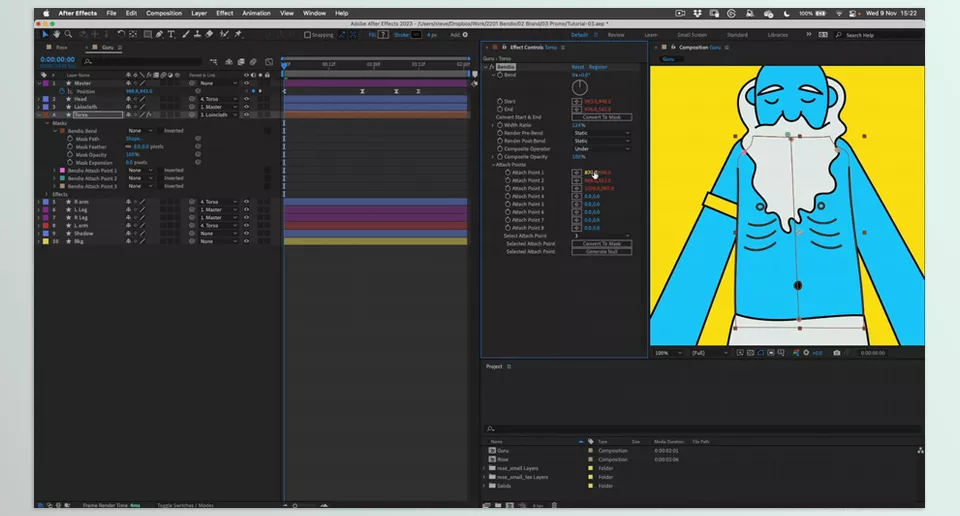Select the Pen tool

pos(159,34)
